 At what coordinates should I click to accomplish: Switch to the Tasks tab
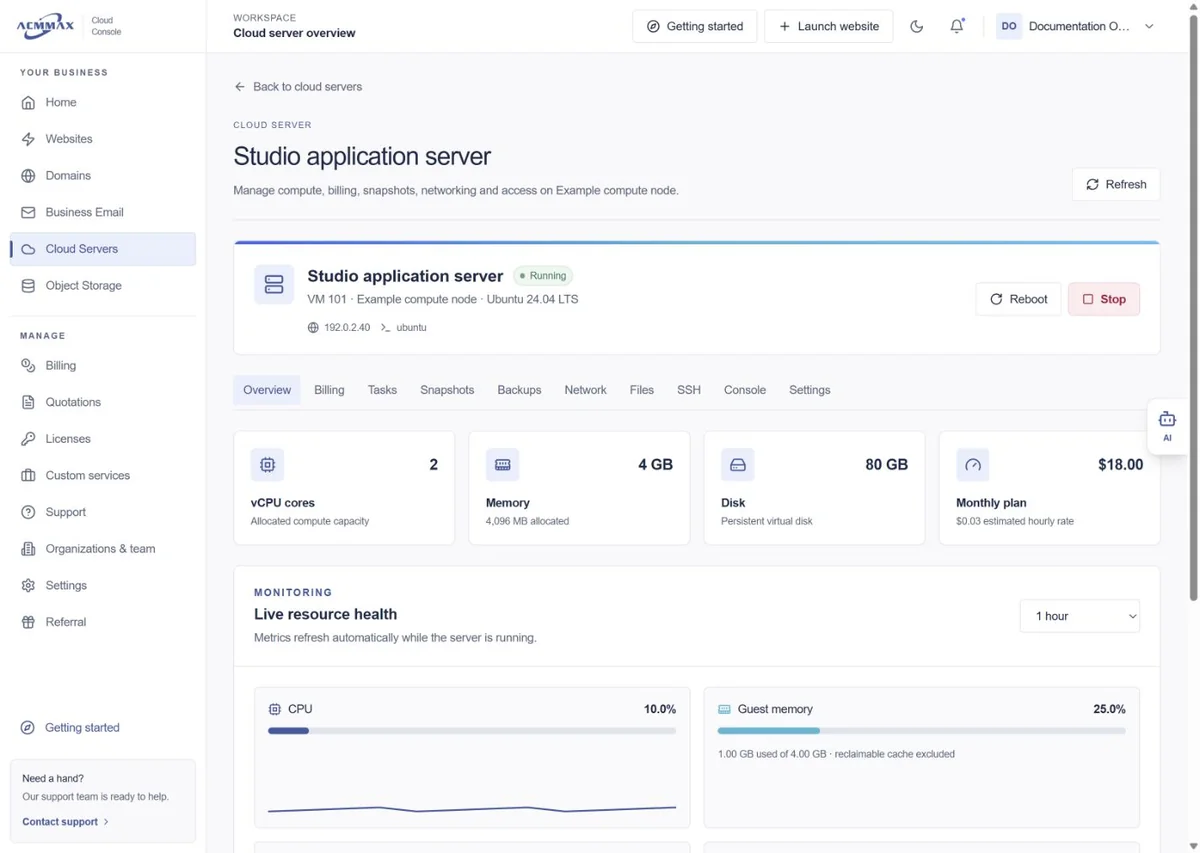(382, 390)
